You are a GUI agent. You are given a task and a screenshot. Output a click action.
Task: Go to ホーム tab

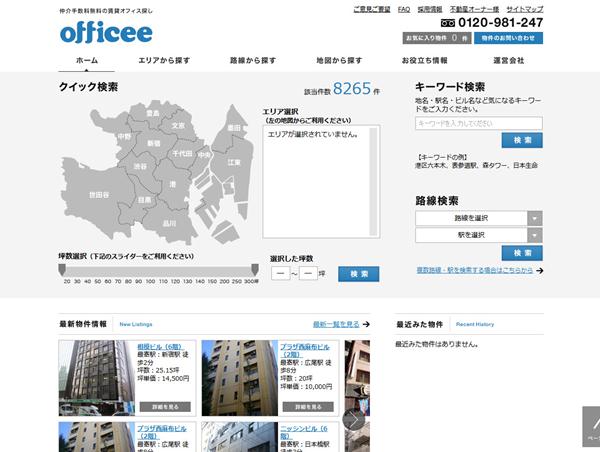click(x=87, y=60)
